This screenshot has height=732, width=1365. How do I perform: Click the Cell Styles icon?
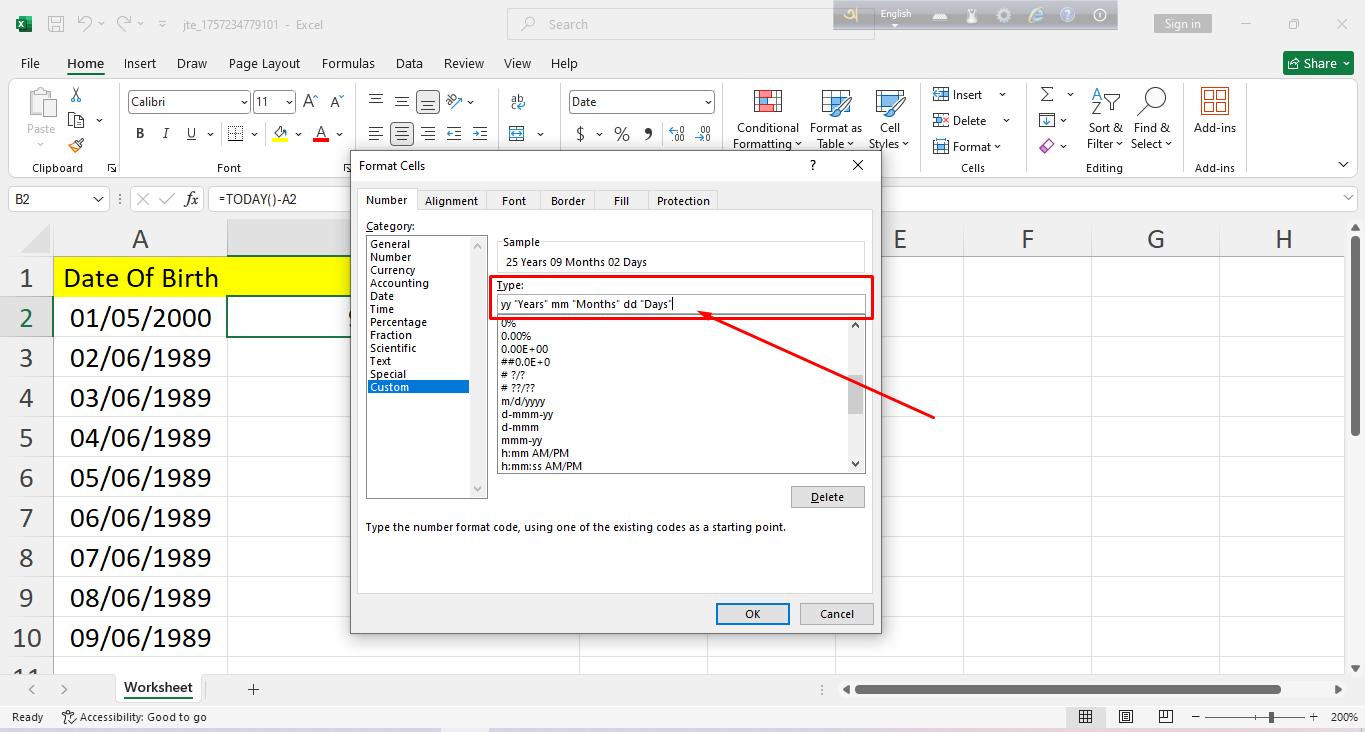(889, 103)
